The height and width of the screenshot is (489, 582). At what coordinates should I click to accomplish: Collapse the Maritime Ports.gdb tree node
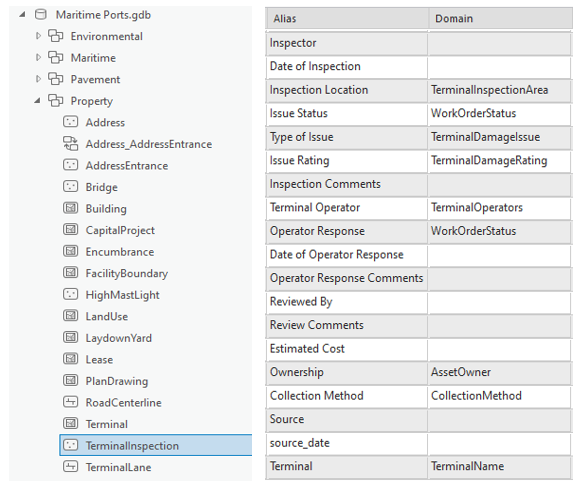[x=22, y=15]
